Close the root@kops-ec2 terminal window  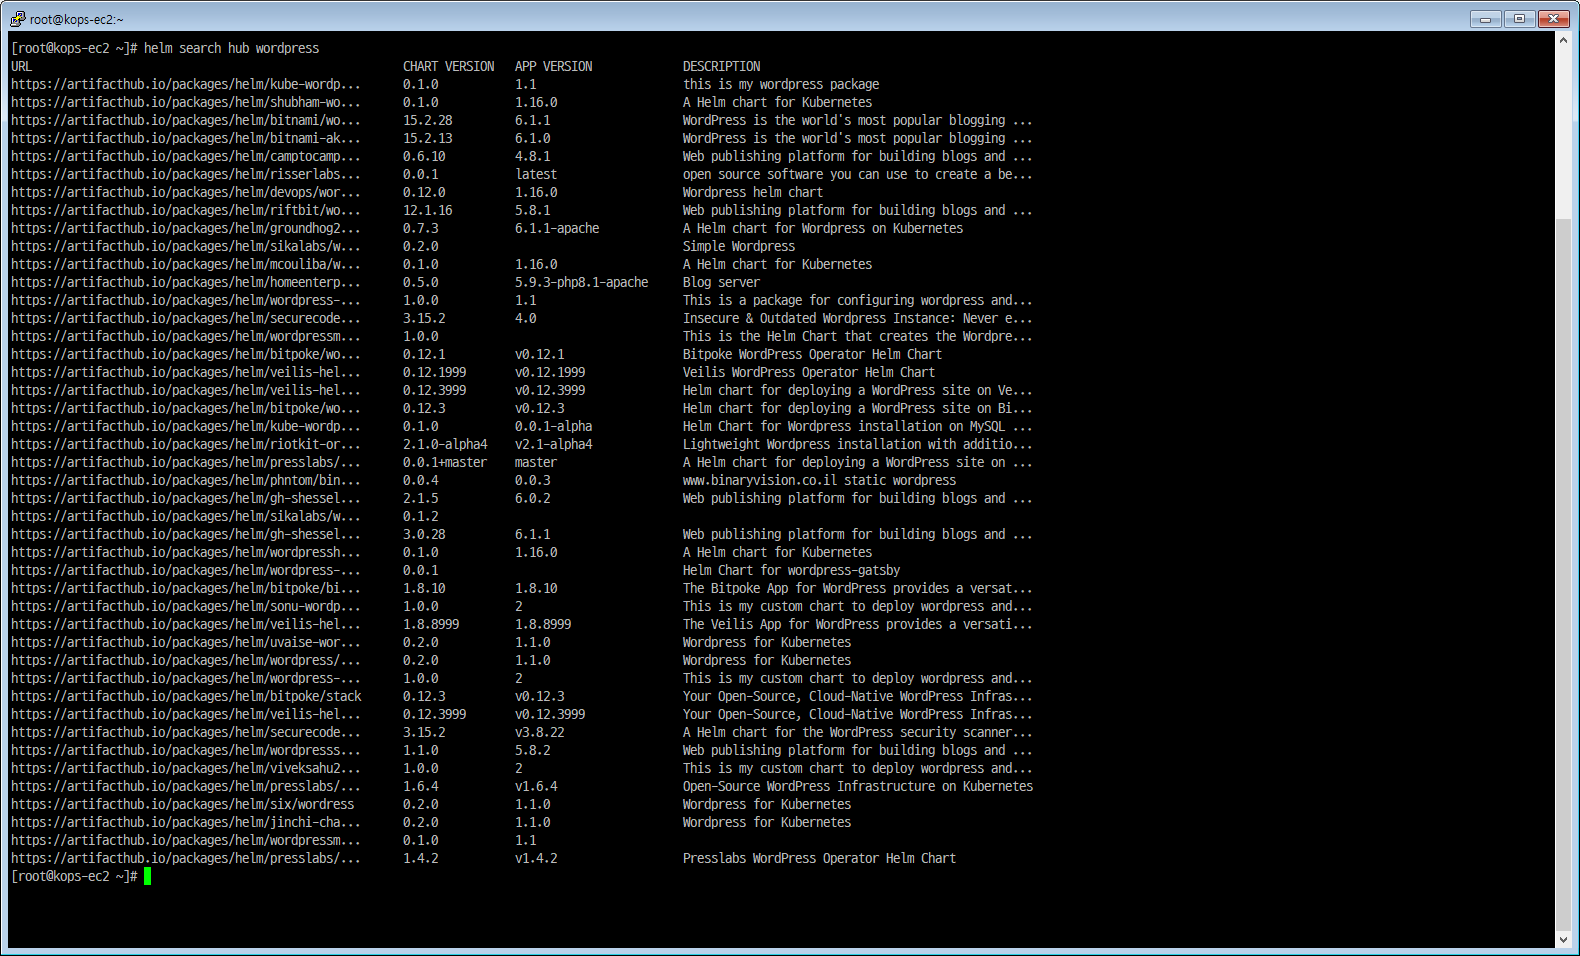tap(1554, 18)
